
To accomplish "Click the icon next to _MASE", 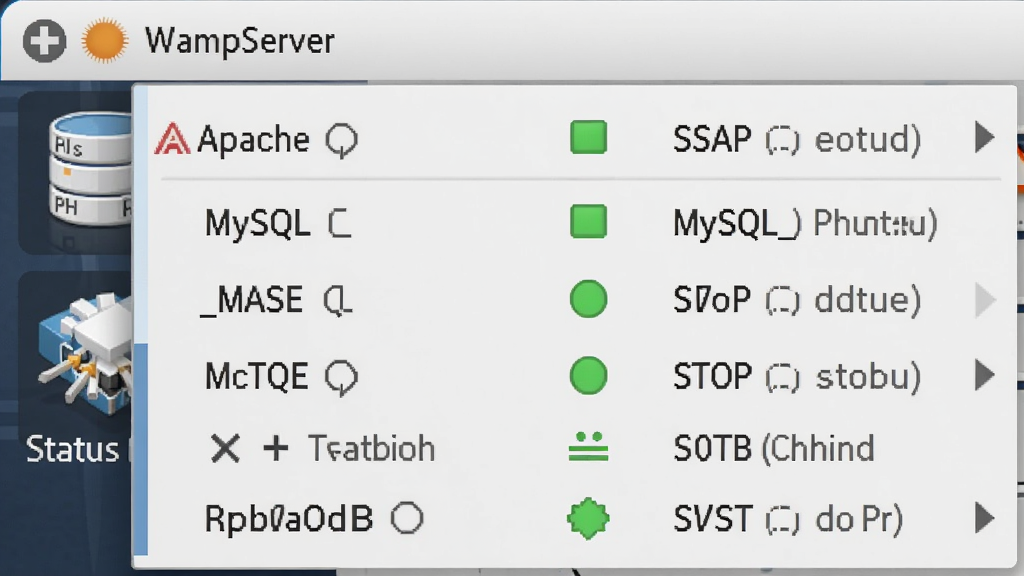I will [338, 301].
